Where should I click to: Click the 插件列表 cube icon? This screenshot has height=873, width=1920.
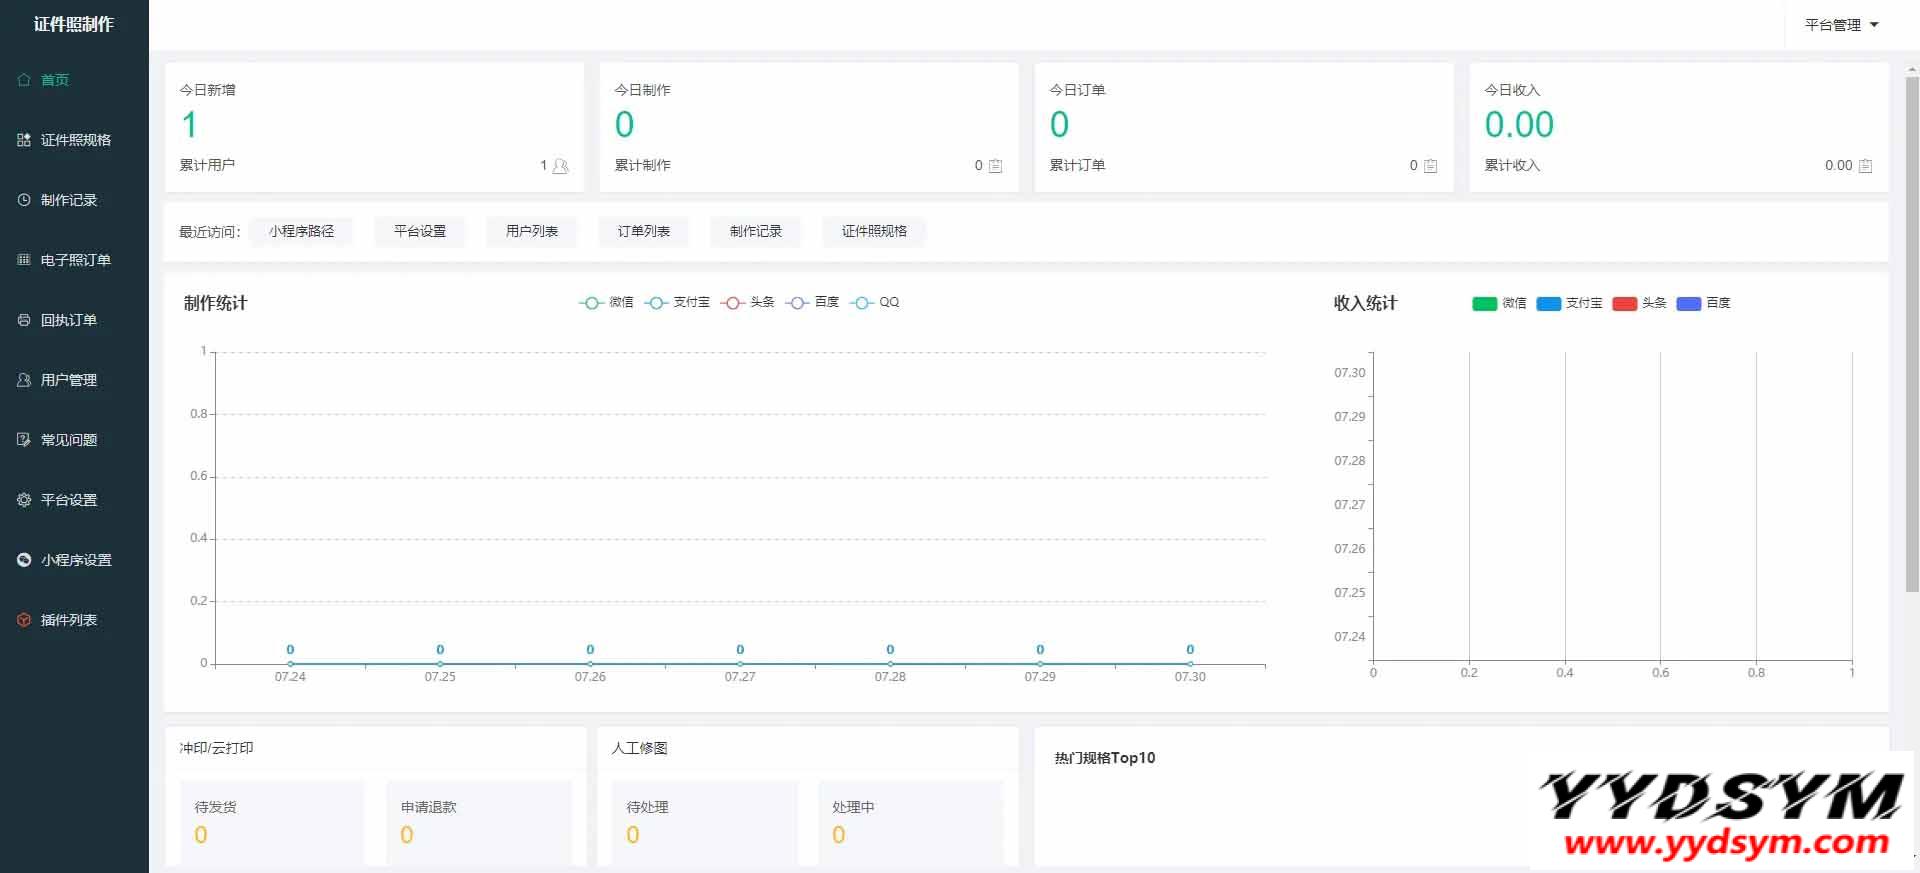(x=24, y=620)
